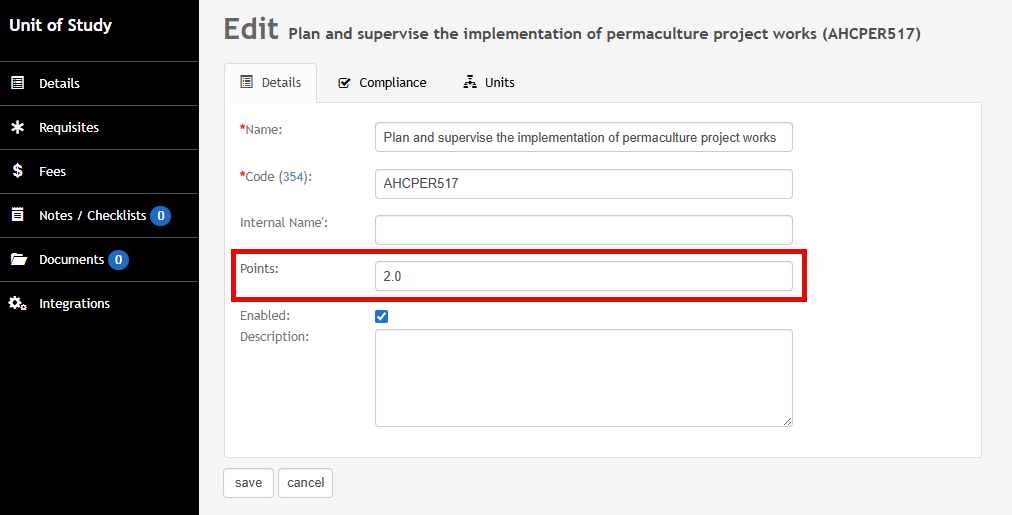Open the 354 code link
Screen dimensions: 1012x515
point(293,176)
